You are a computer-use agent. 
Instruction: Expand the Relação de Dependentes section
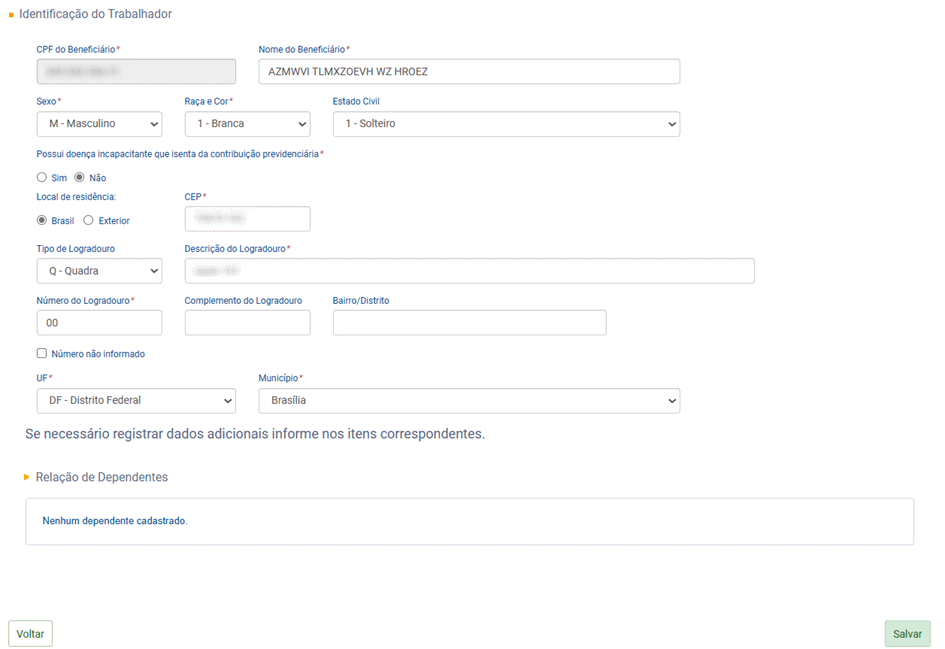[x=96, y=477]
